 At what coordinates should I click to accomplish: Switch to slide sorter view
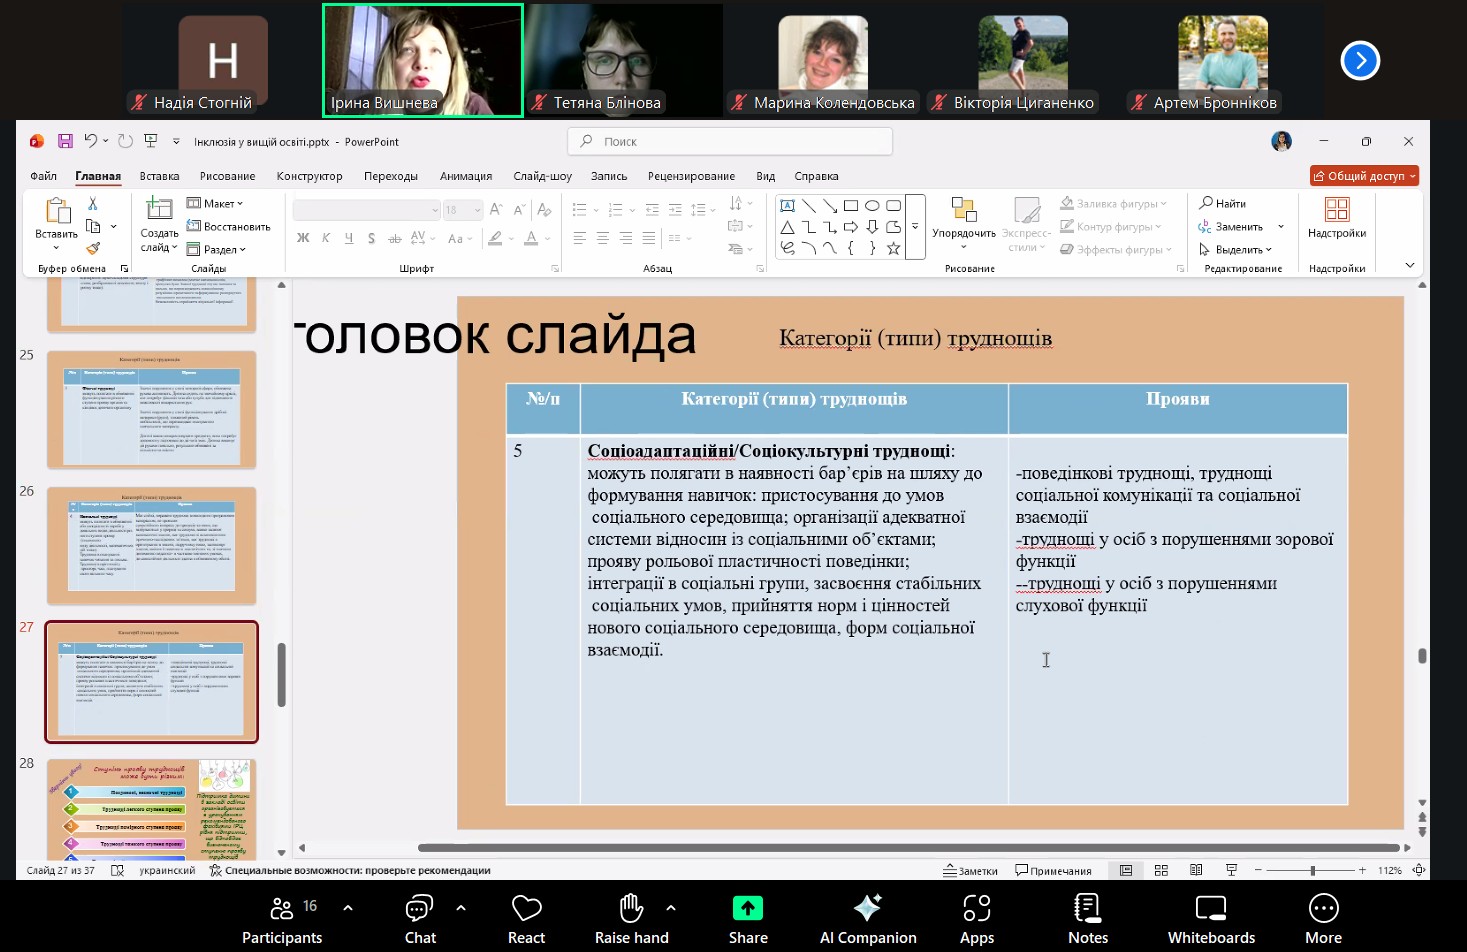pyautogui.click(x=1161, y=870)
